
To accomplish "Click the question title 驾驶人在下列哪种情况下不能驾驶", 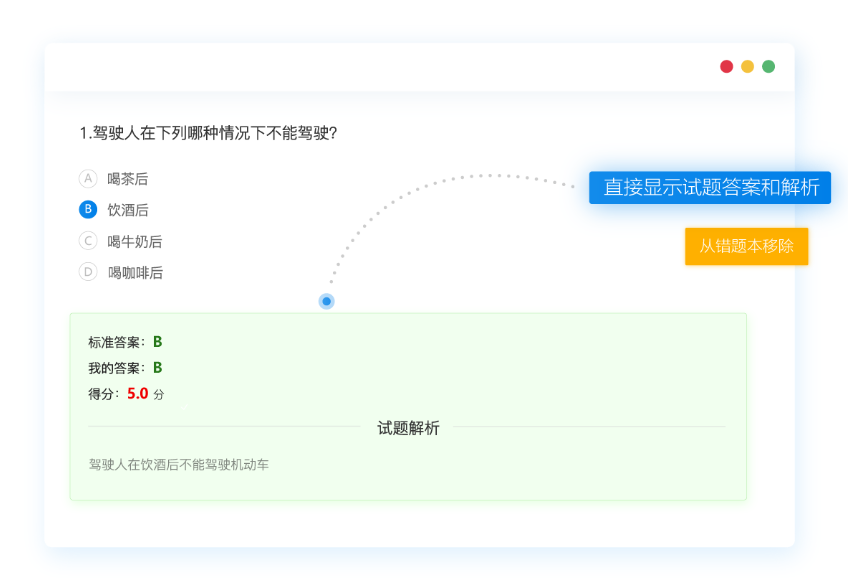I will click(208, 133).
